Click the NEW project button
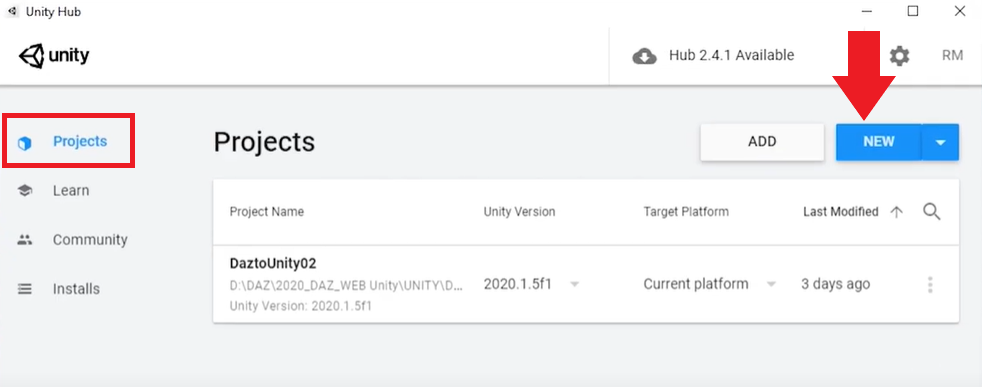Image resolution: width=982 pixels, height=387 pixels. click(x=879, y=142)
